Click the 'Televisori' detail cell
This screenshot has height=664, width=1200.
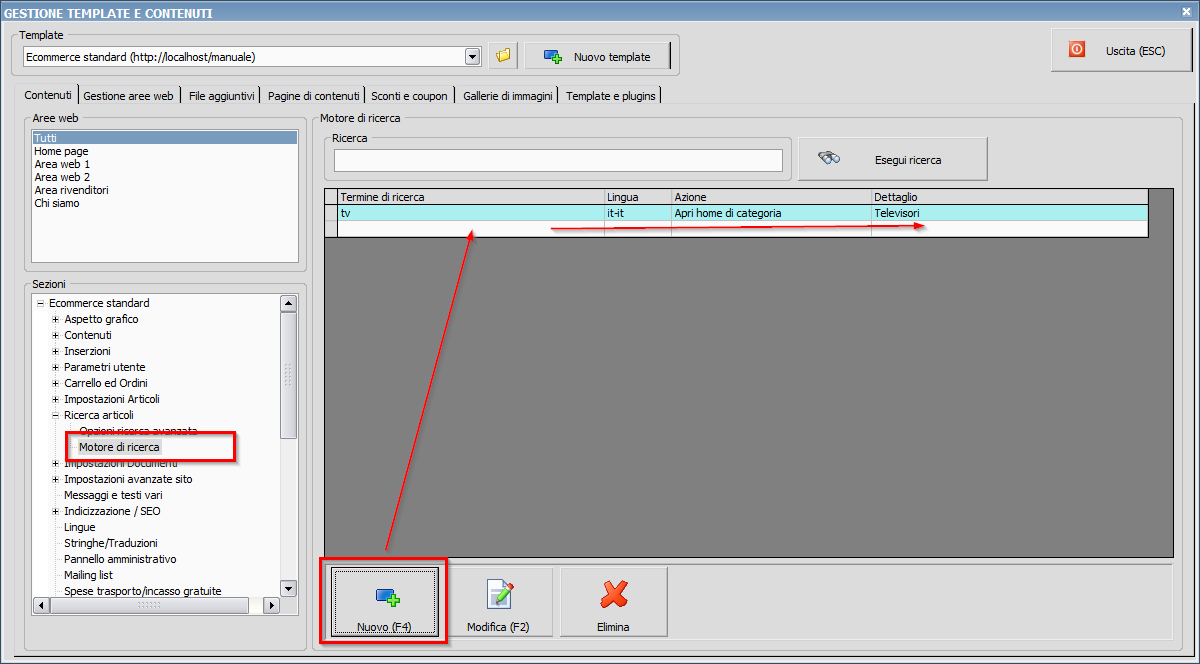click(x=1009, y=213)
